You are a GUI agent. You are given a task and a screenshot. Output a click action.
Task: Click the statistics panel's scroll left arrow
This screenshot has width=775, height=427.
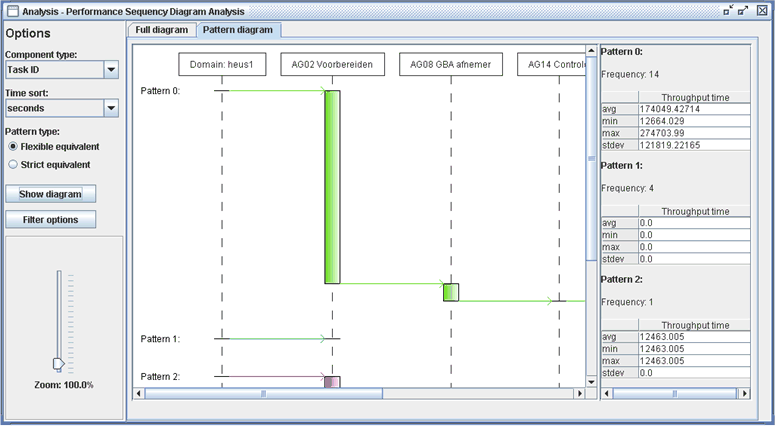(606, 394)
